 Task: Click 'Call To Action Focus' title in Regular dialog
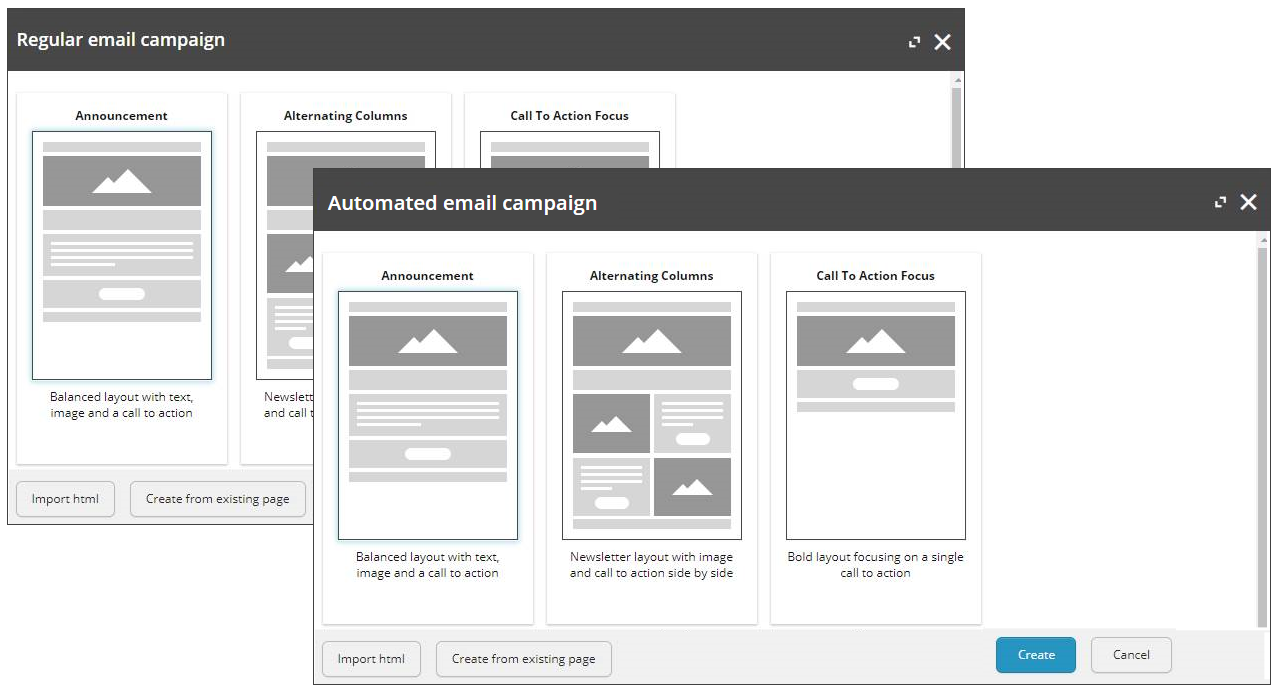570,116
